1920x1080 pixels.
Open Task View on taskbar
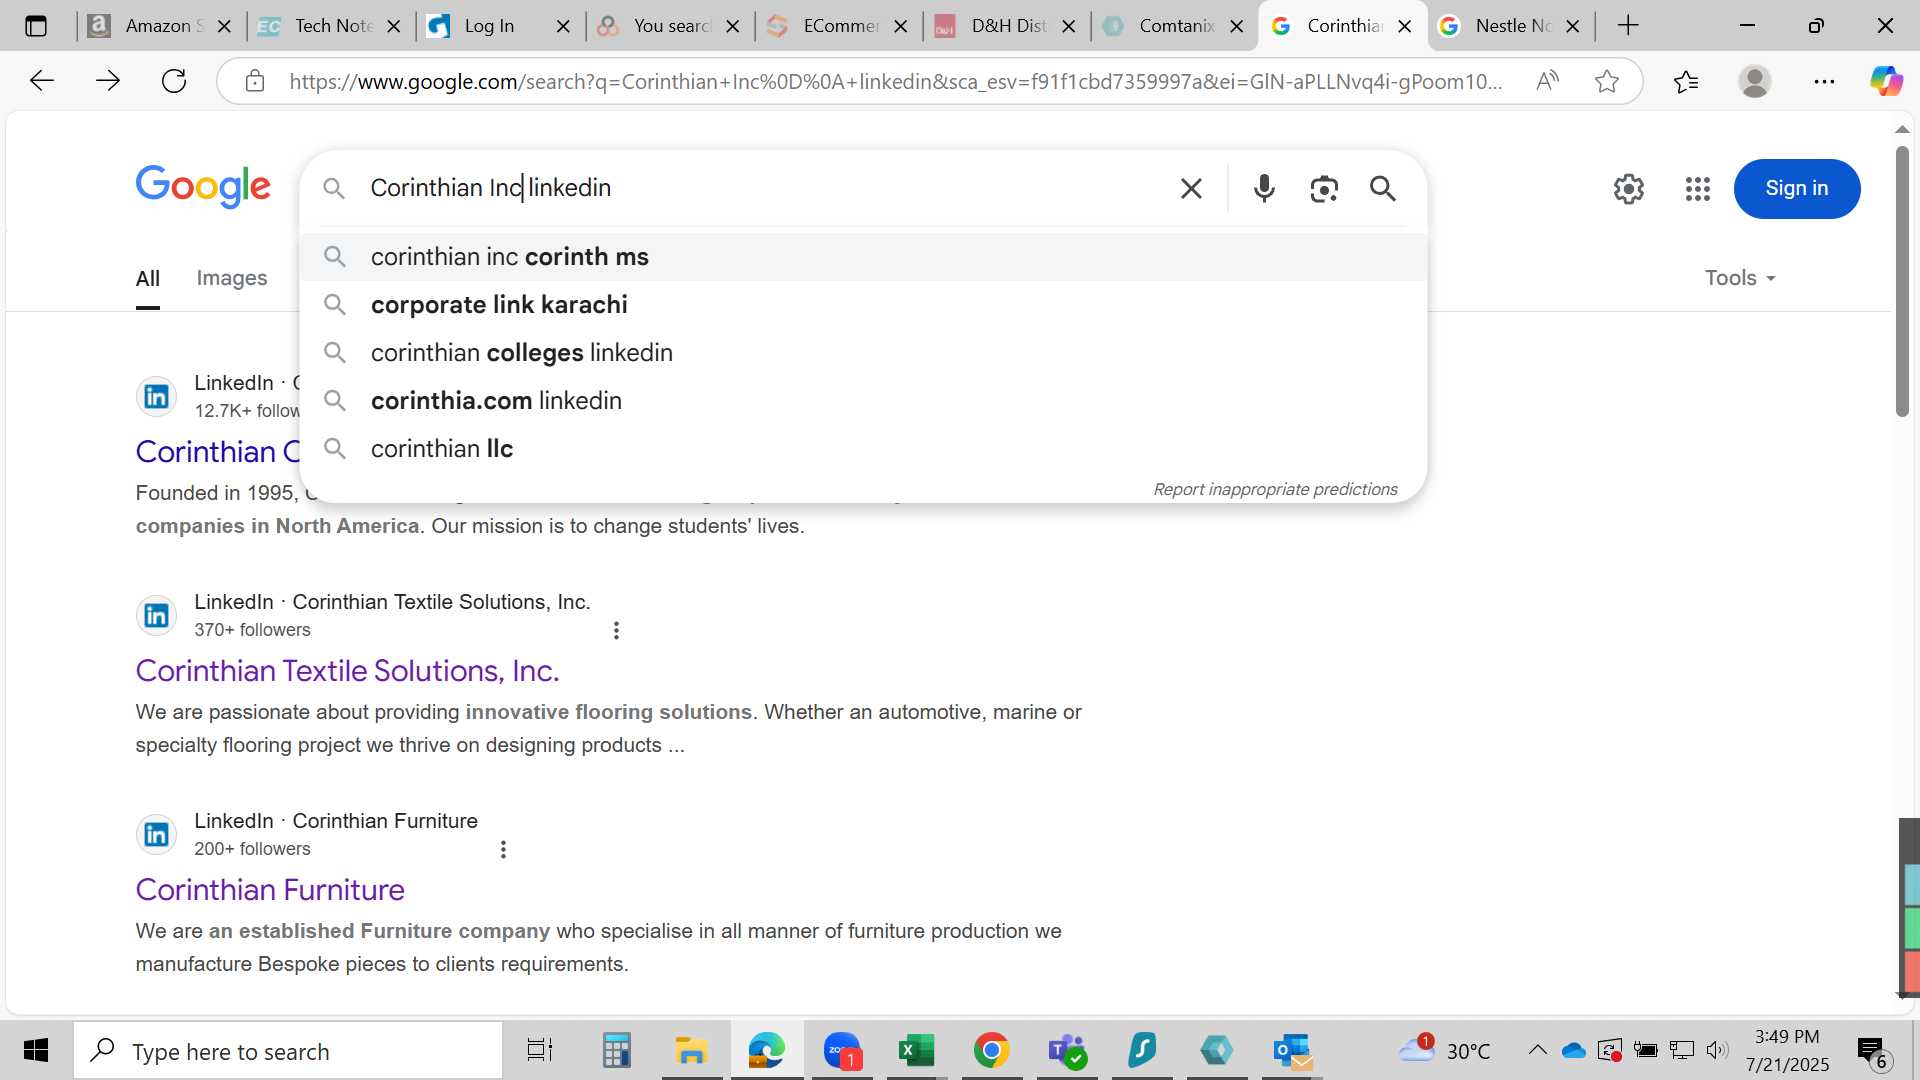(540, 1051)
